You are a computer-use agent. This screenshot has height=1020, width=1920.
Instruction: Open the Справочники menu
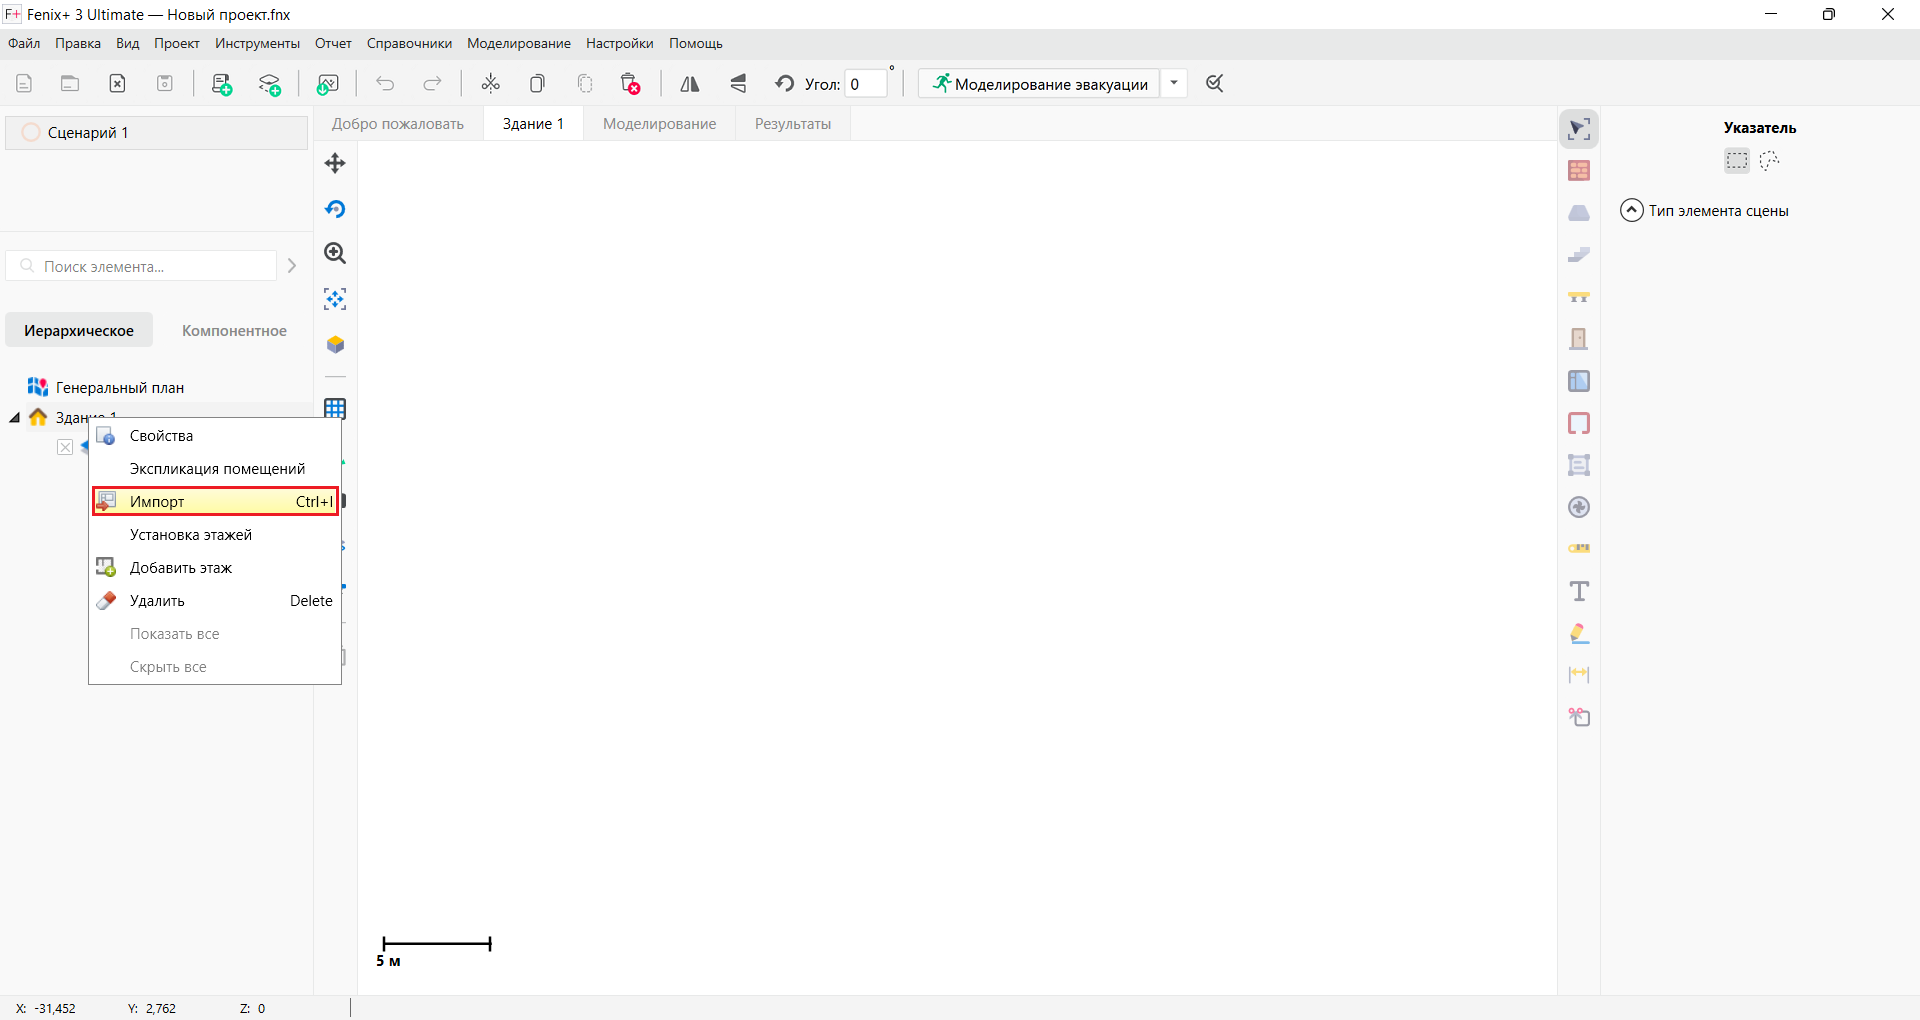click(408, 43)
